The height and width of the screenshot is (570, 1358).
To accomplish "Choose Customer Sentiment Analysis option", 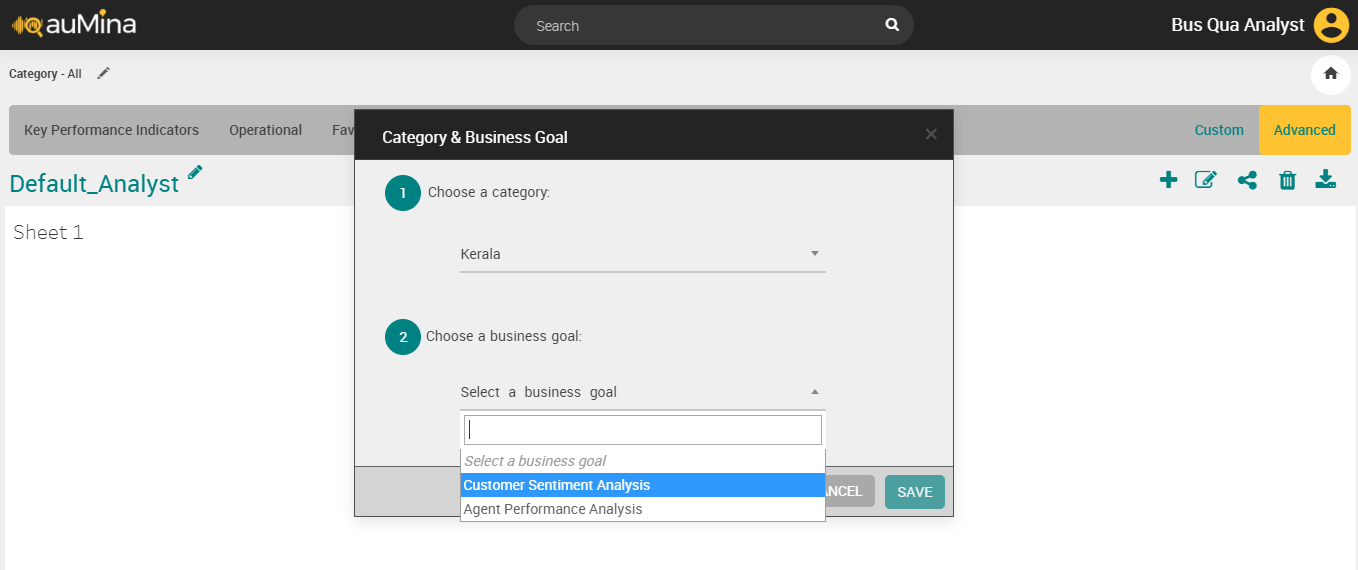I will pyautogui.click(x=643, y=485).
